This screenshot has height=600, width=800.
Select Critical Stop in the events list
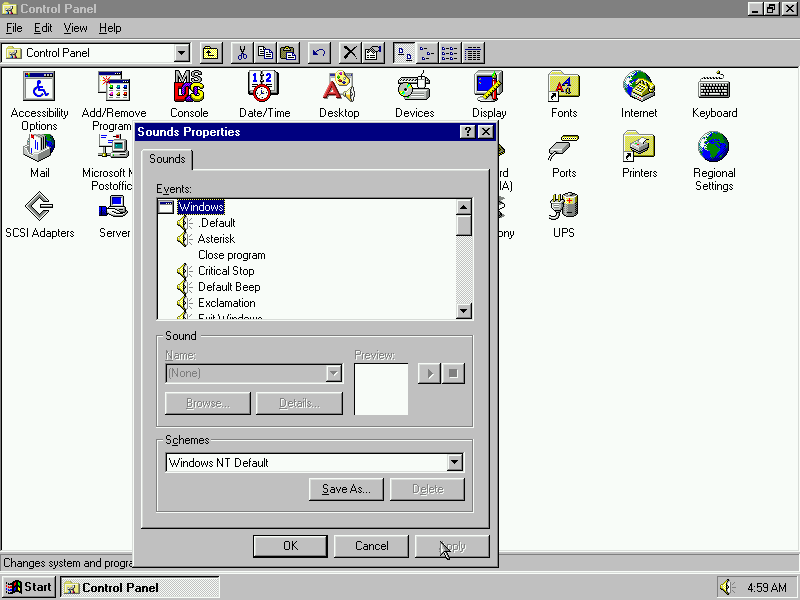[226, 271]
